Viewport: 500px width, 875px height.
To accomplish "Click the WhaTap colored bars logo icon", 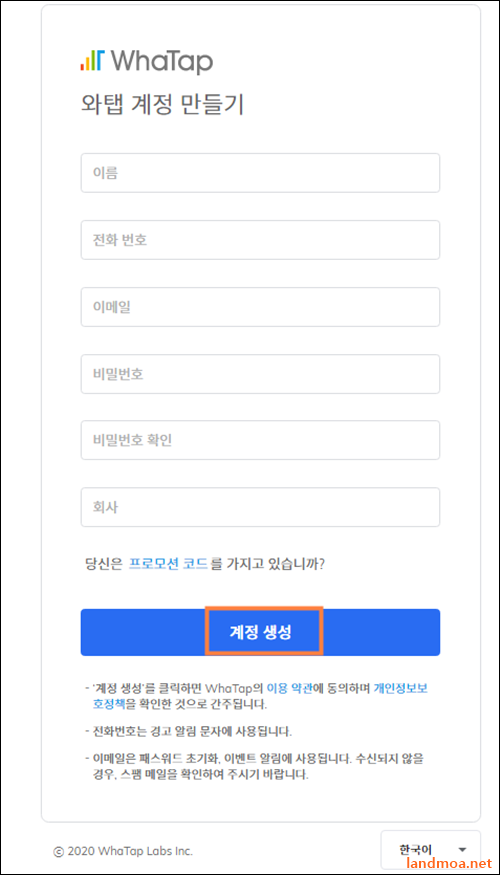I will [x=92, y=60].
